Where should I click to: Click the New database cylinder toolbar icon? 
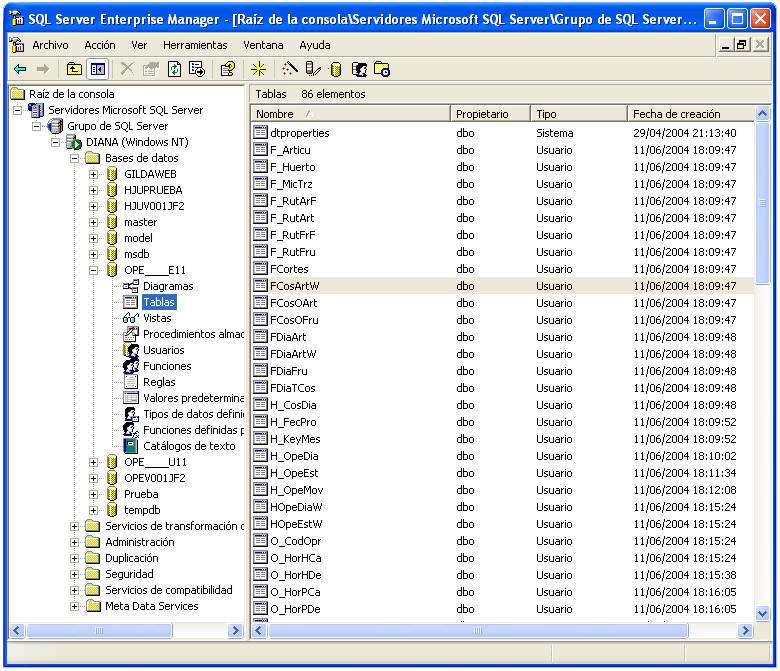pyautogui.click(x=336, y=69)
